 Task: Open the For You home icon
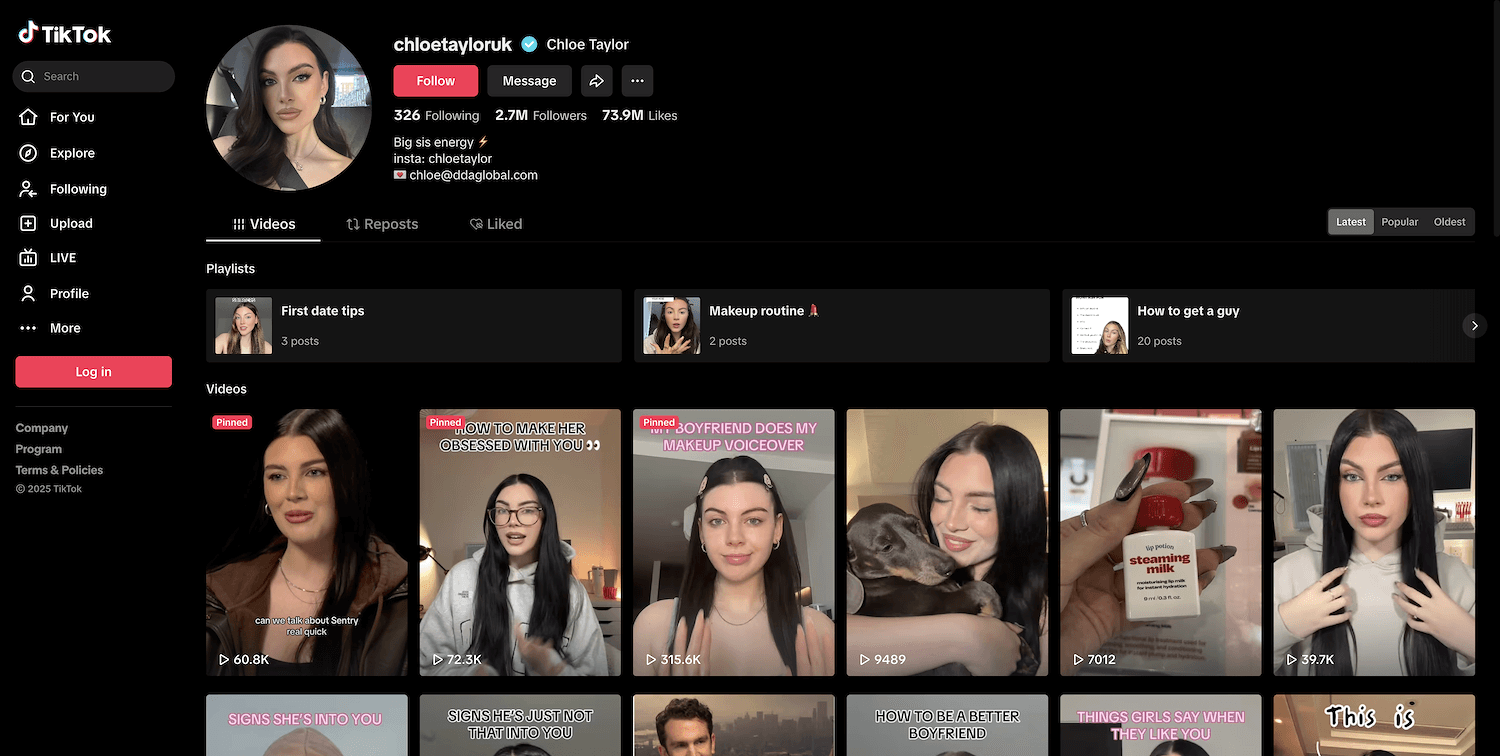29,117
